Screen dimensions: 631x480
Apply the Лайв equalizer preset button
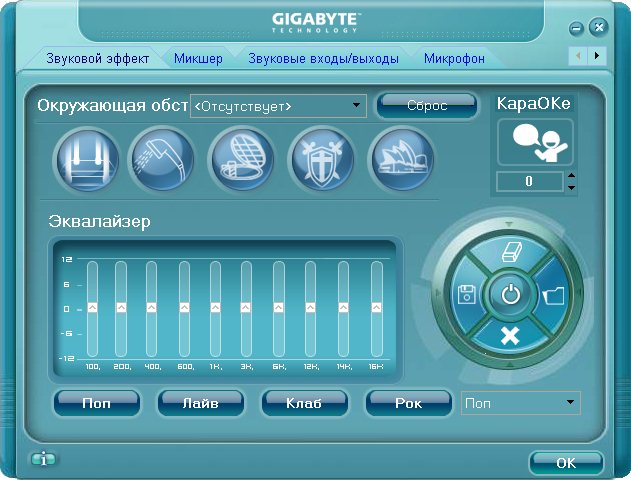[200, 403]
